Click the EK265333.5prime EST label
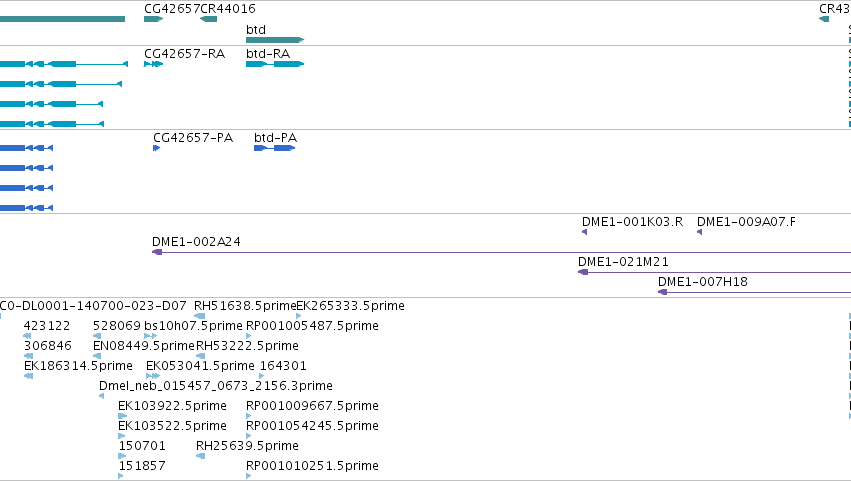The height and width of the screenshot is (481, 851). [x=351, y=306]
